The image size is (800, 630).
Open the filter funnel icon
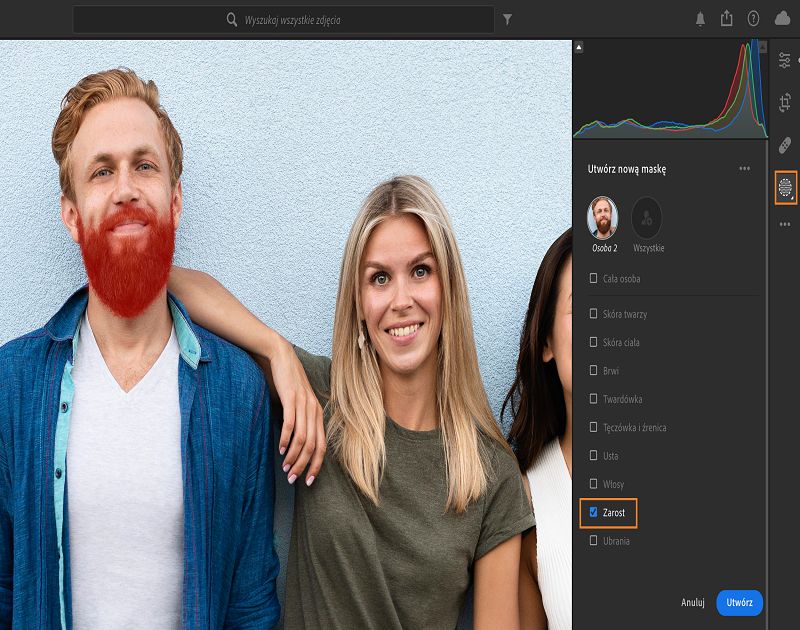(x=507, y=19)
